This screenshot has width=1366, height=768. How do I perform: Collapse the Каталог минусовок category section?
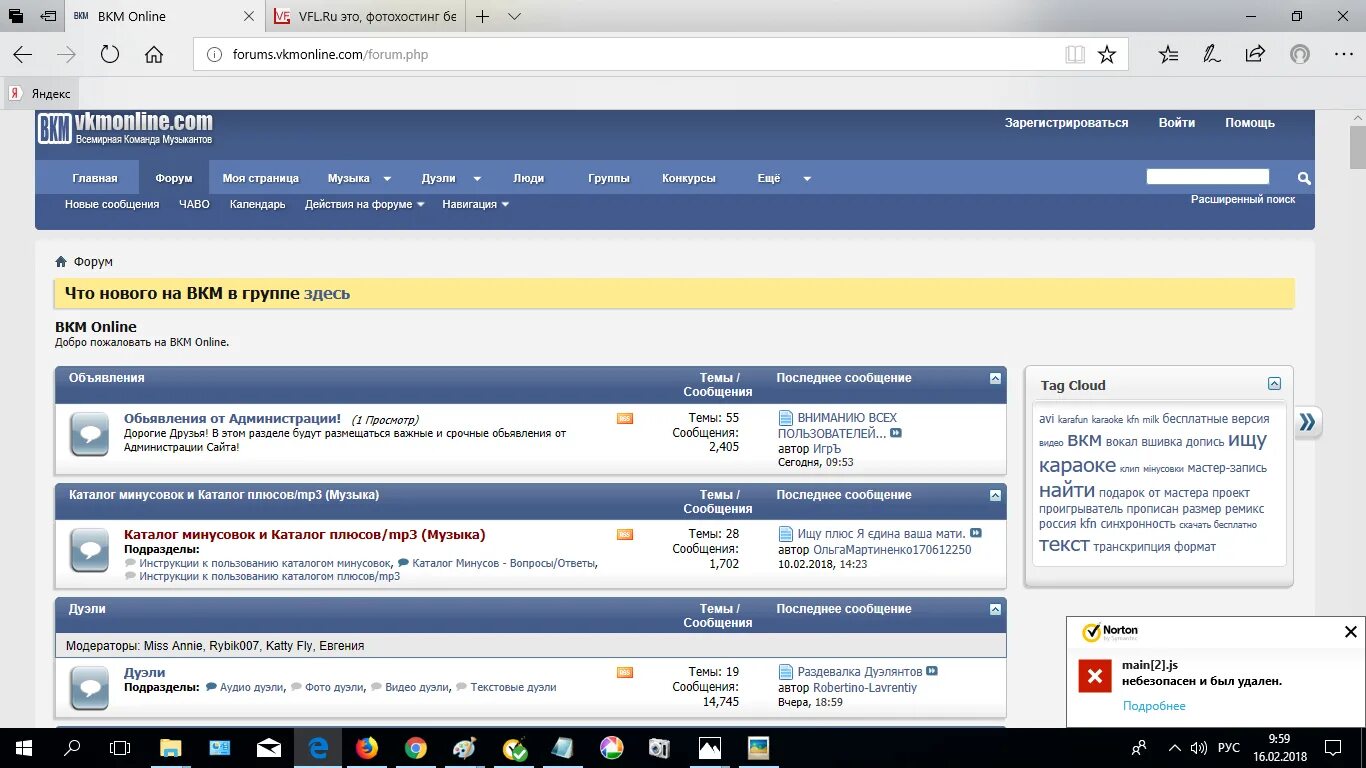pos(995,495)
